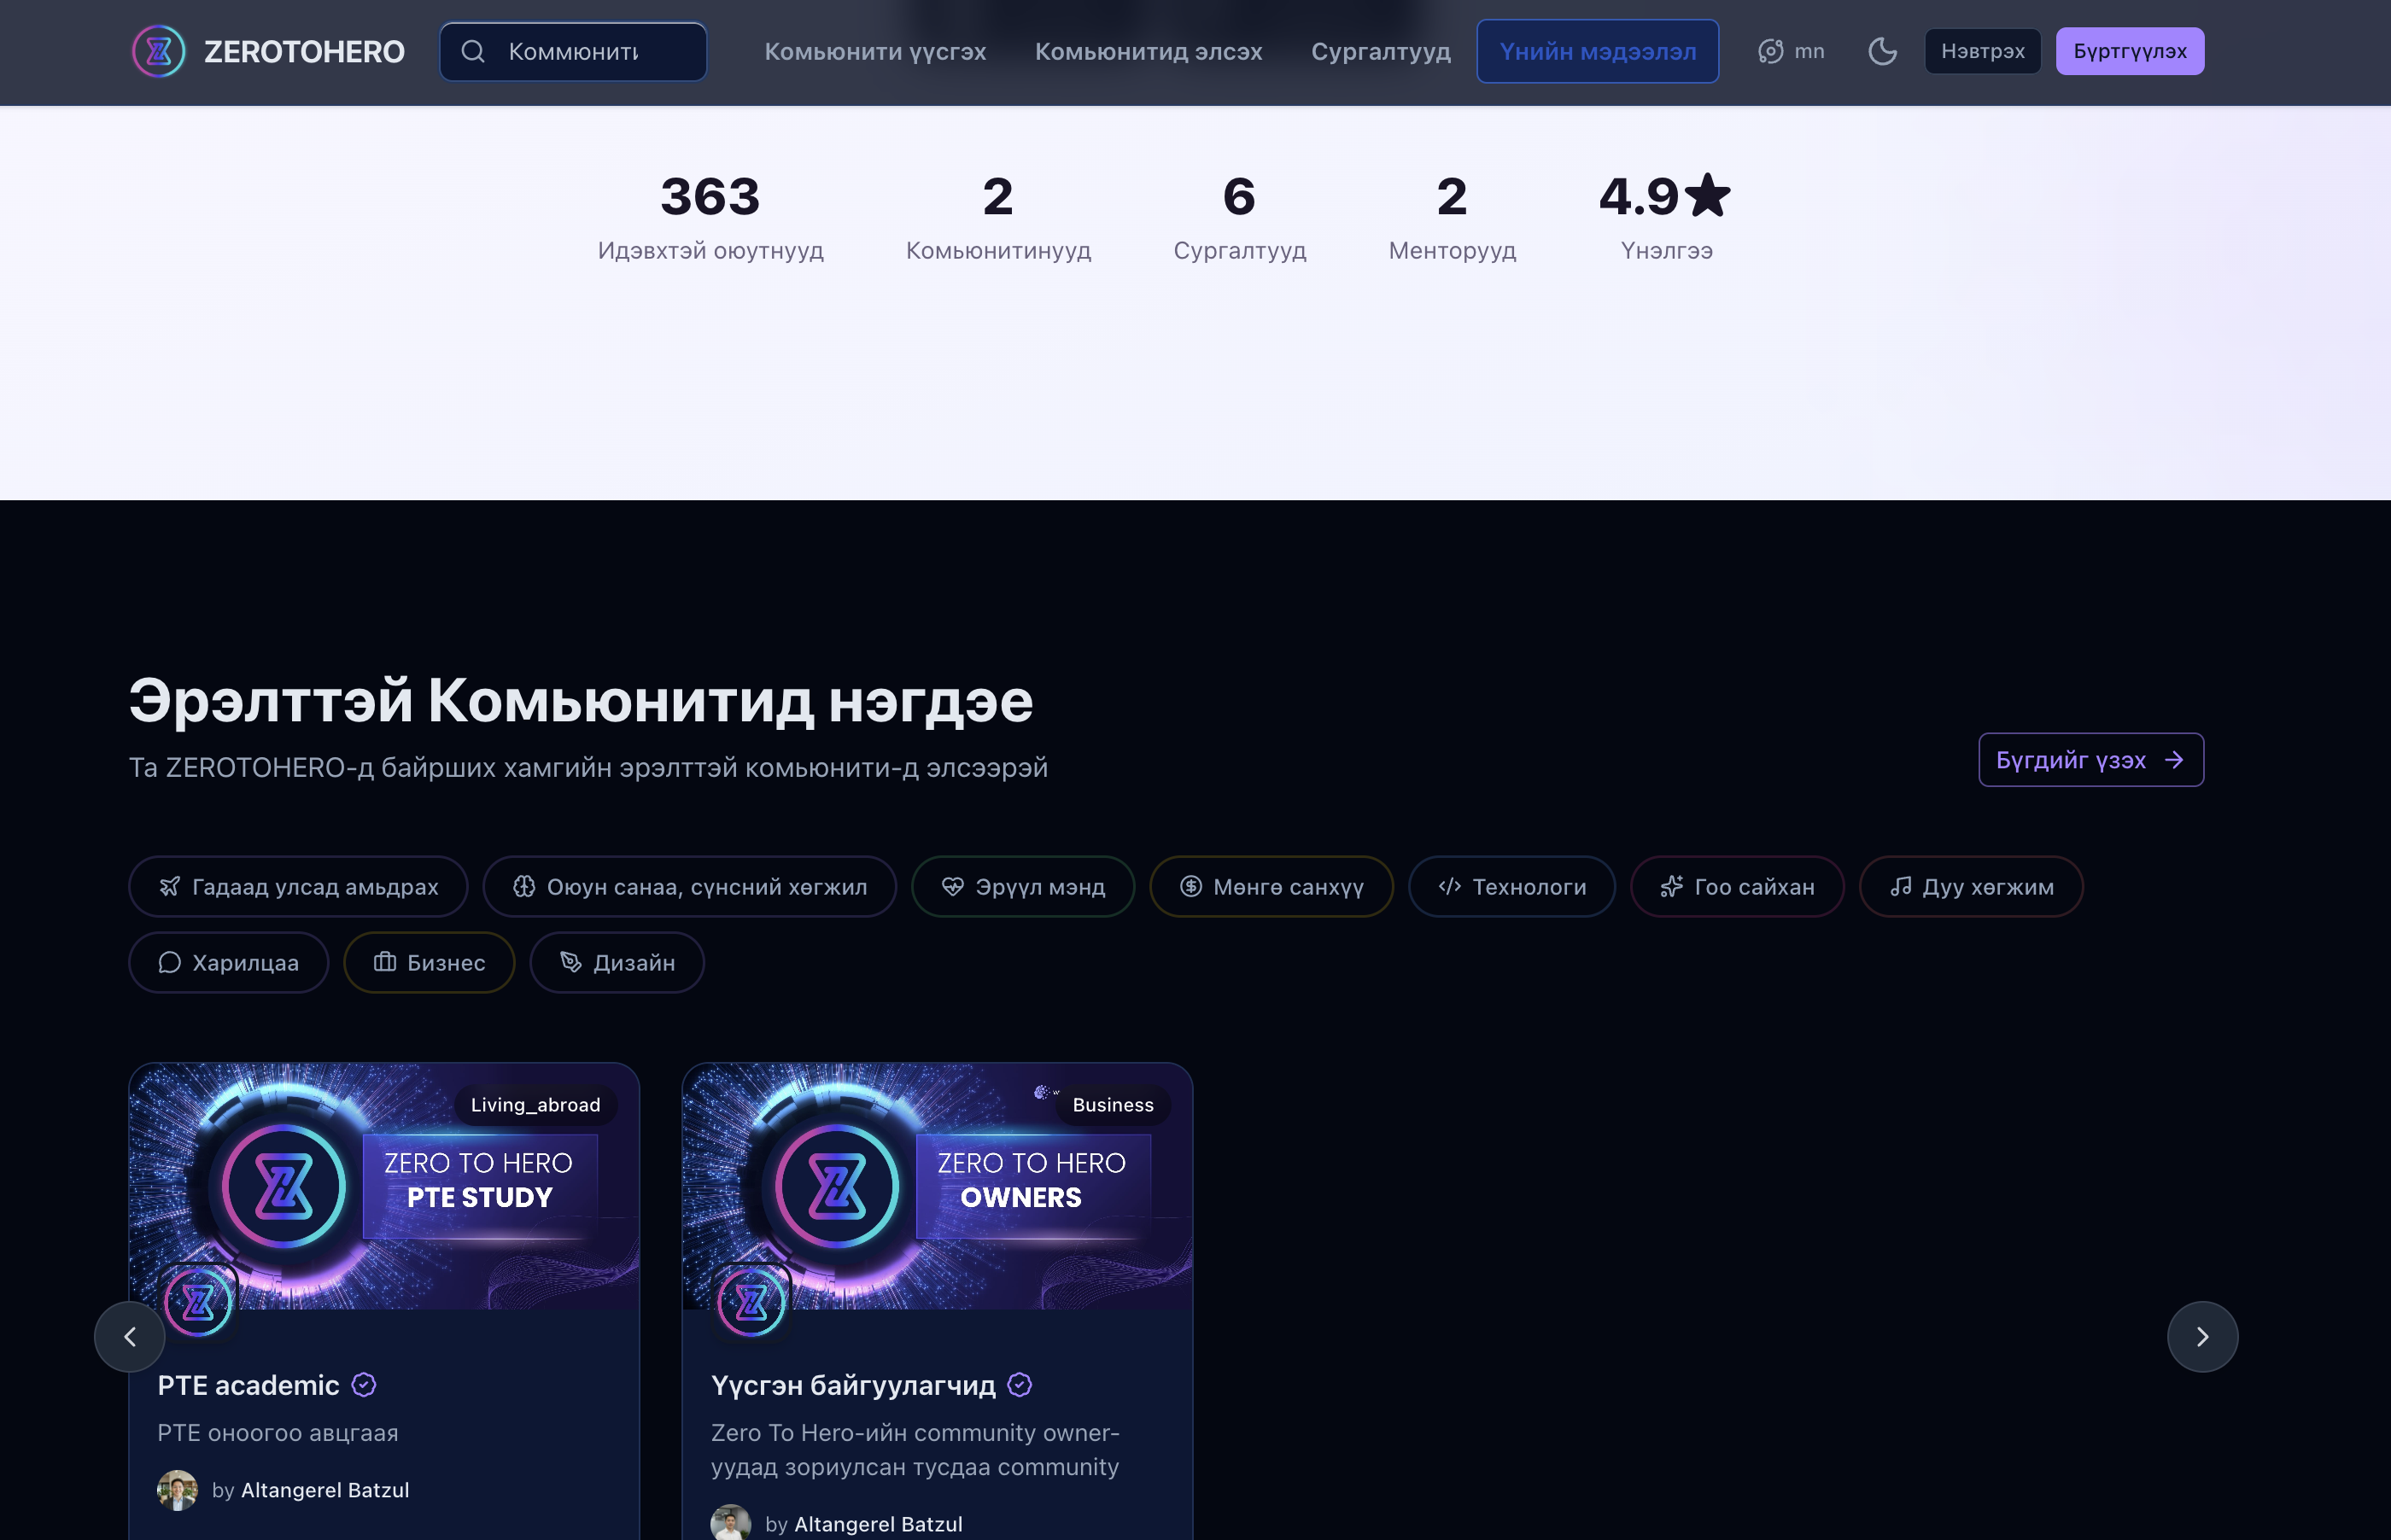Open the PTE academic title link
Screen dimensions: 2391x1540
click(x=248, y=1385)
